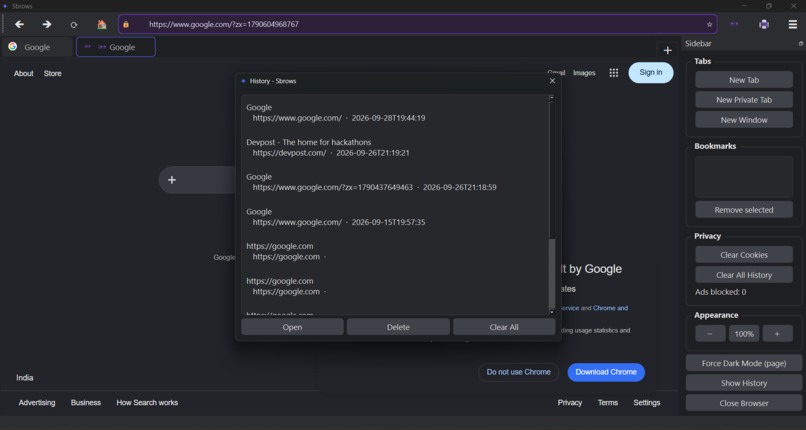
Task: Click Clear All History button
Action: pyautogui.click(x=744, y=275)
